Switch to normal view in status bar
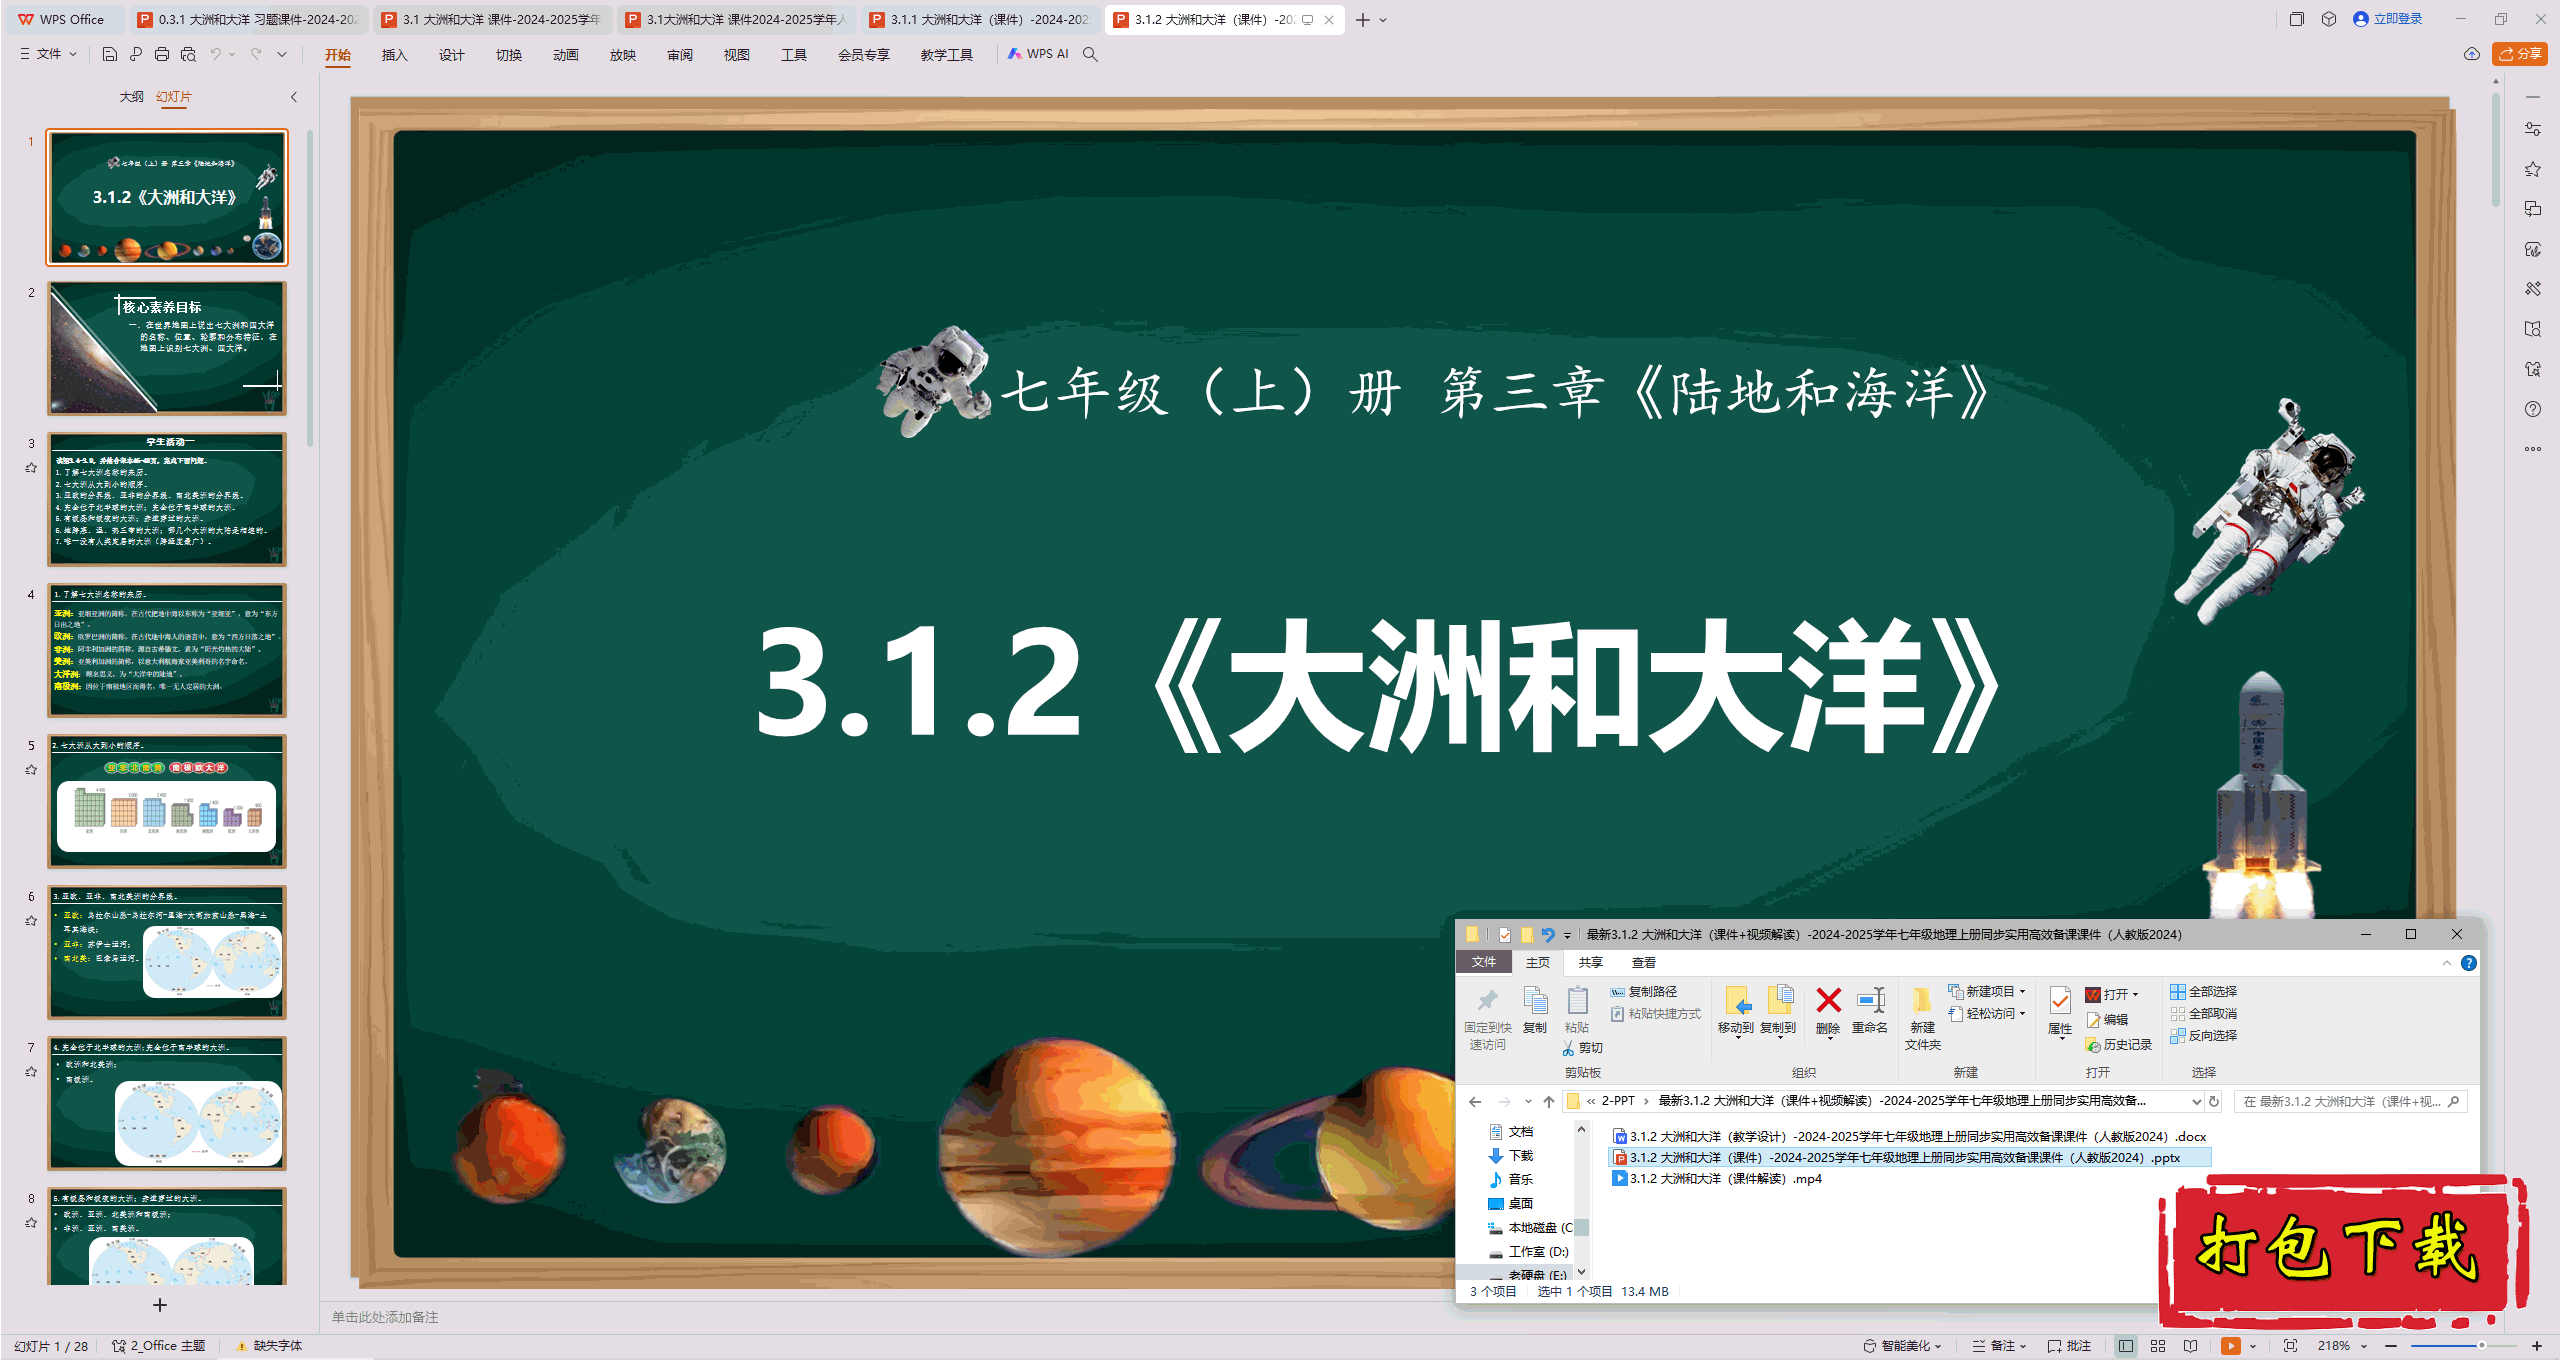The height and width of the screenshot is (1360, 2560). coord(2126,1346)
